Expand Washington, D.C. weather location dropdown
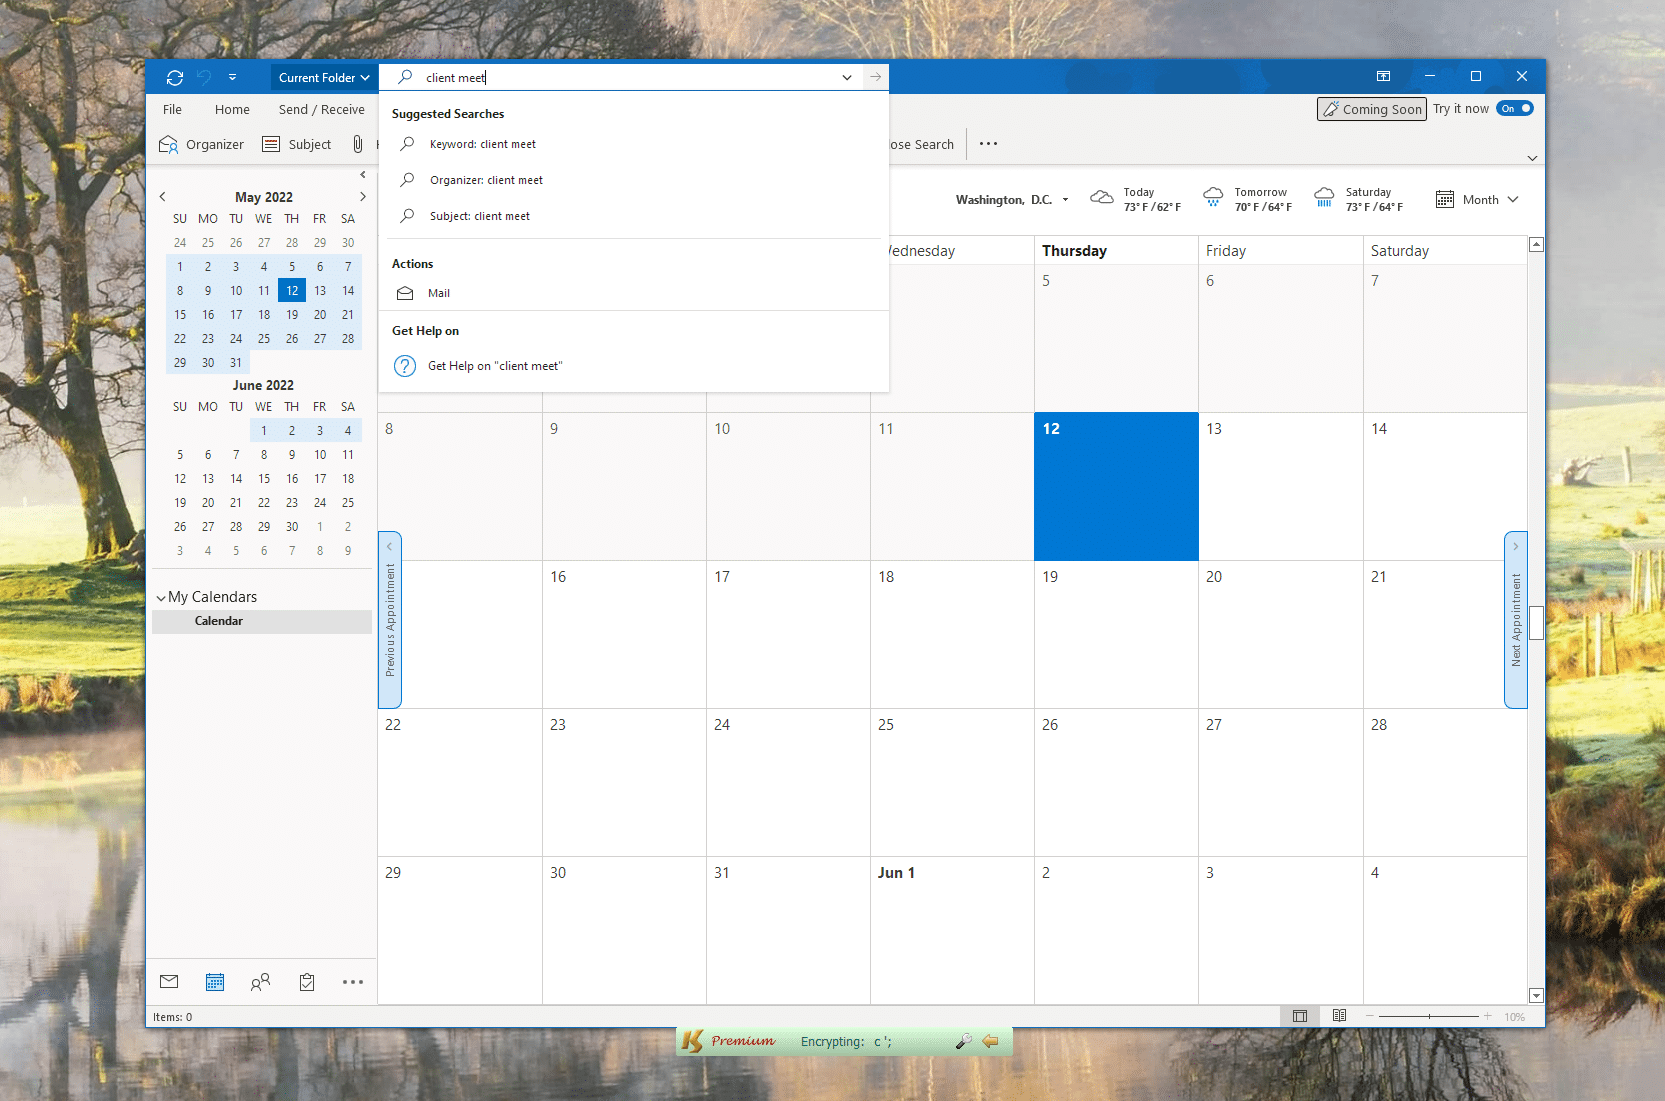1665x1101 pixels. click(1065, 200)
